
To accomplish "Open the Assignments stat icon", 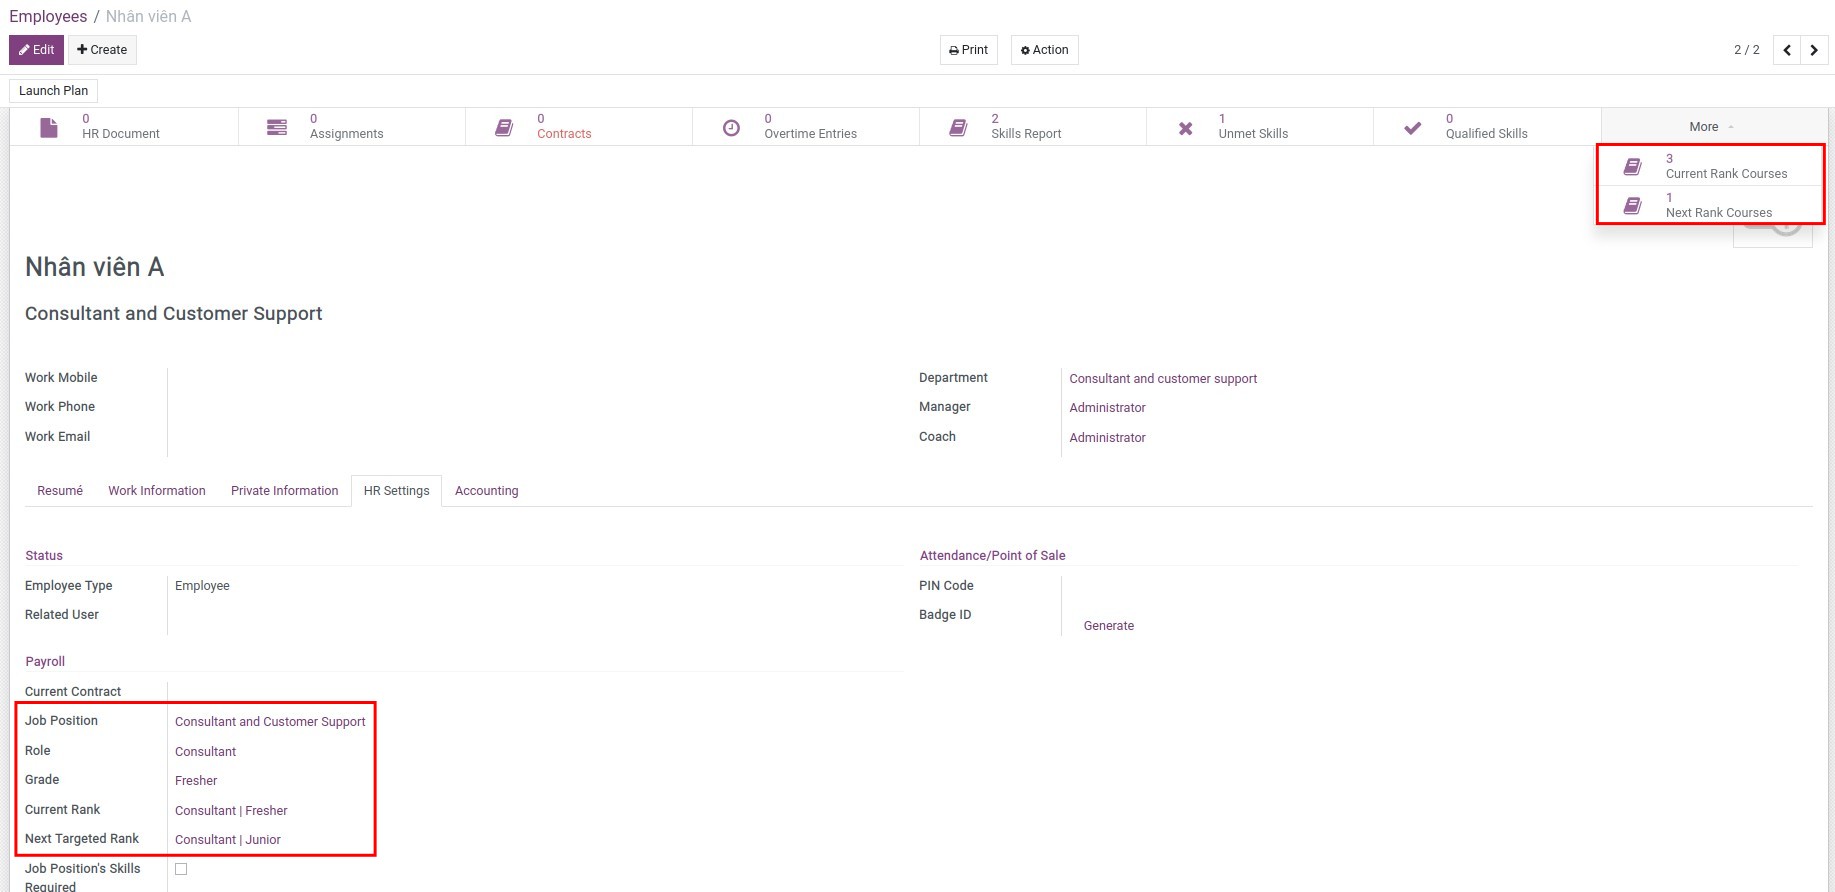I will (277, 127).
